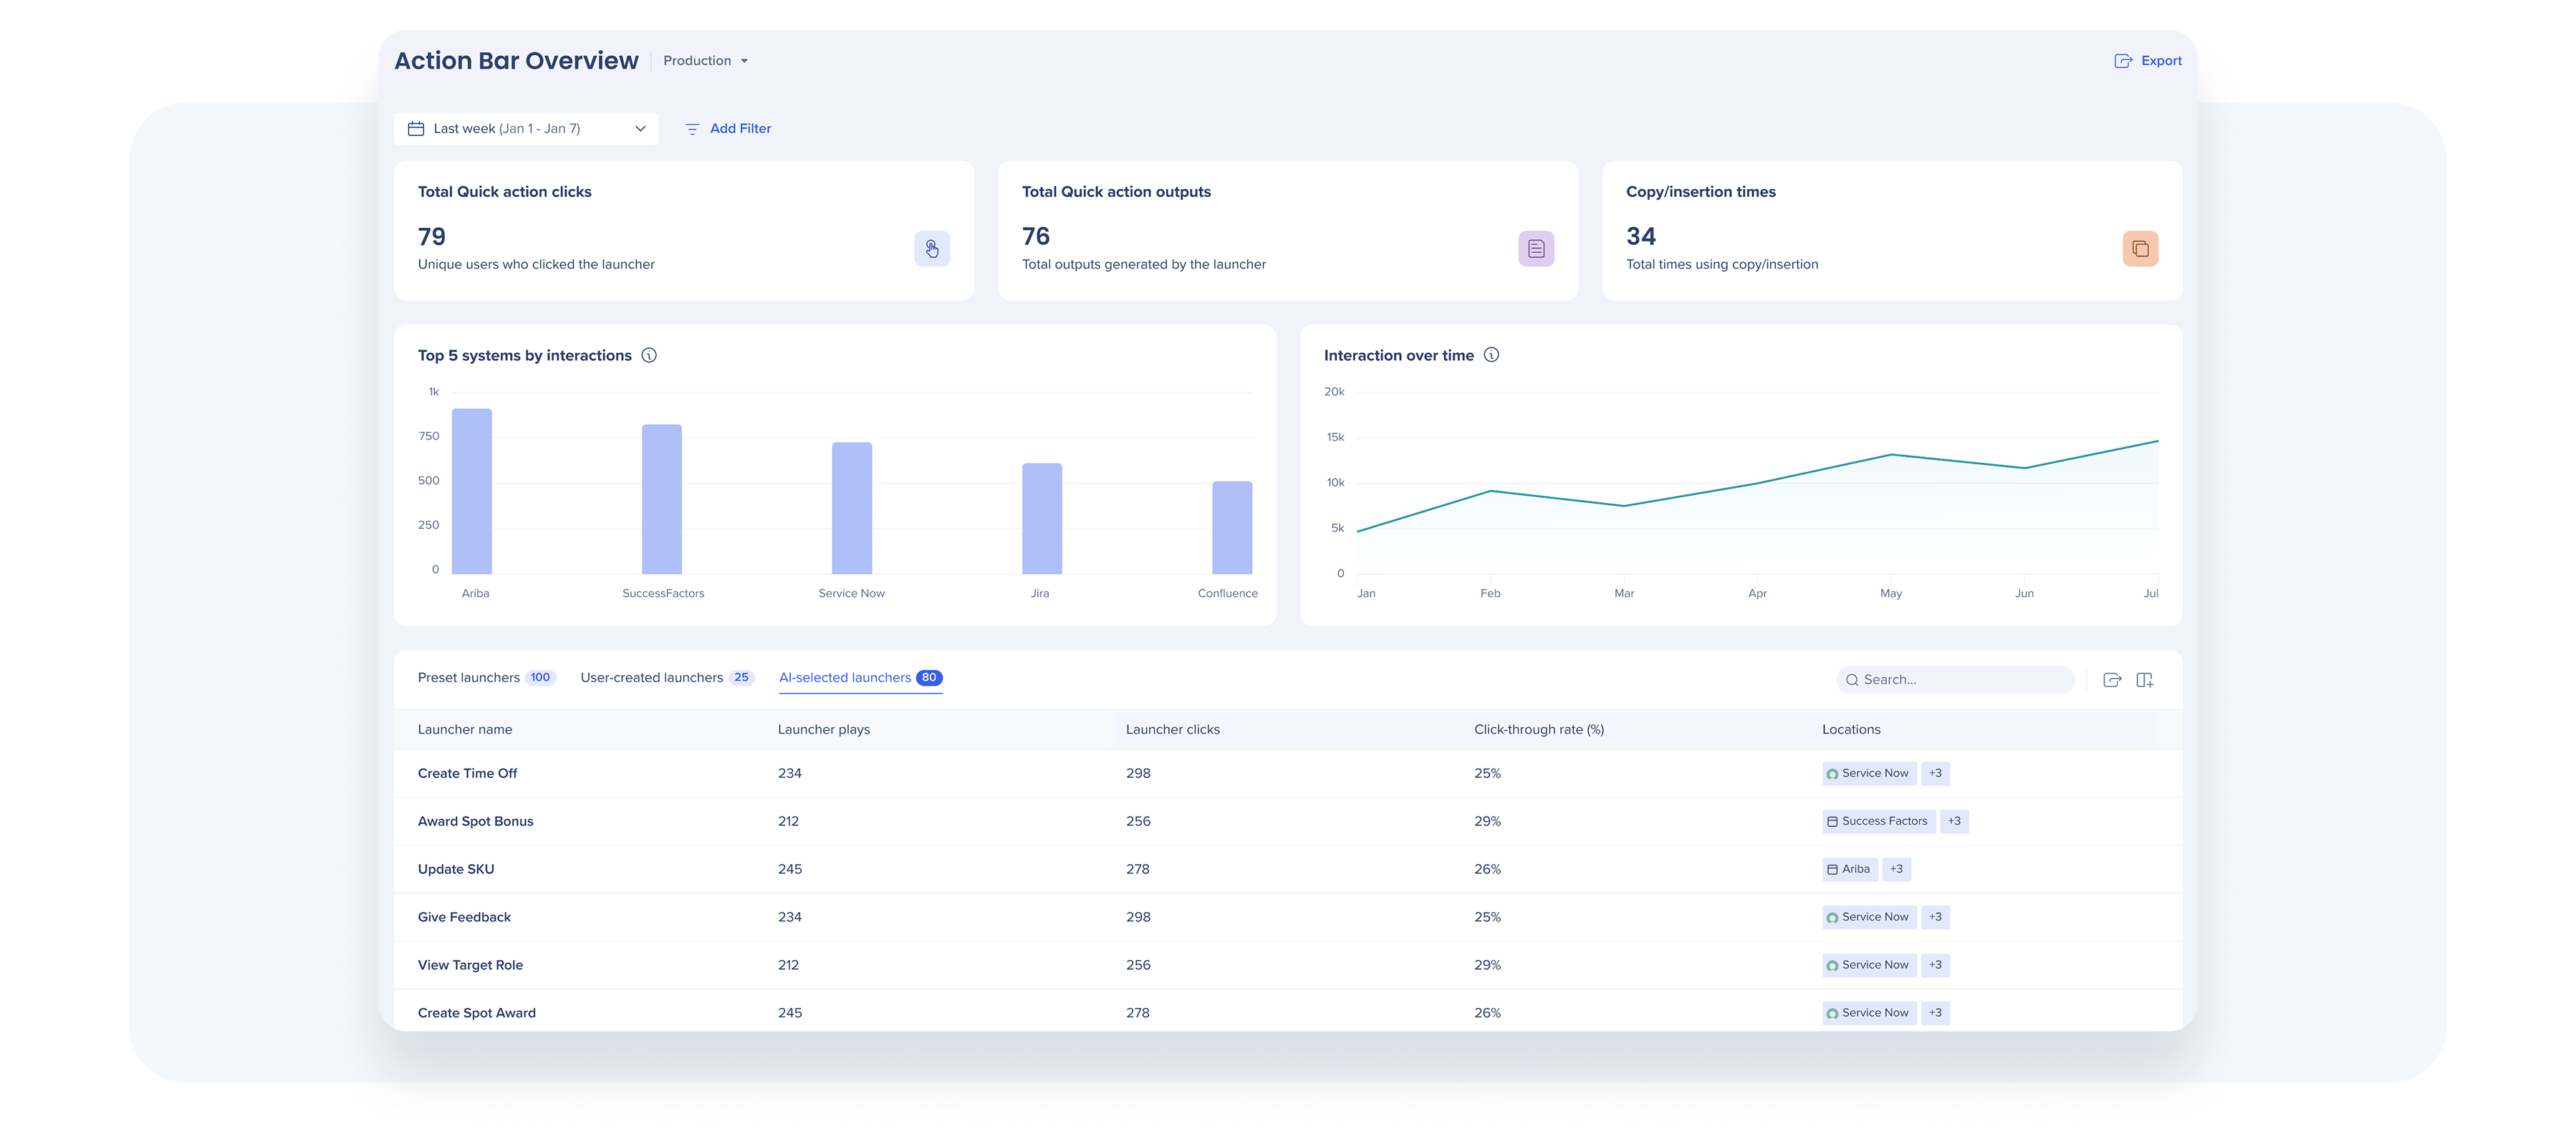
Task: Click the Ariba bar in chart
Action: point(472,491)
